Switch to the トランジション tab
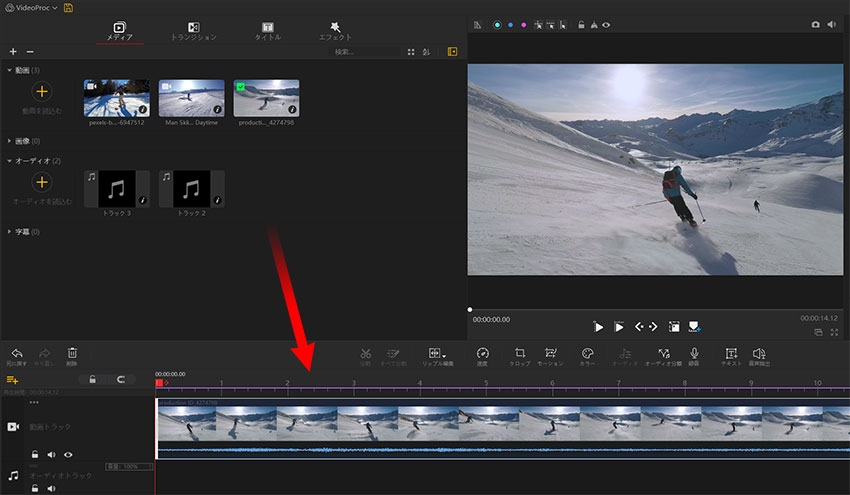 pyautogui.click(x=194, y=31)
